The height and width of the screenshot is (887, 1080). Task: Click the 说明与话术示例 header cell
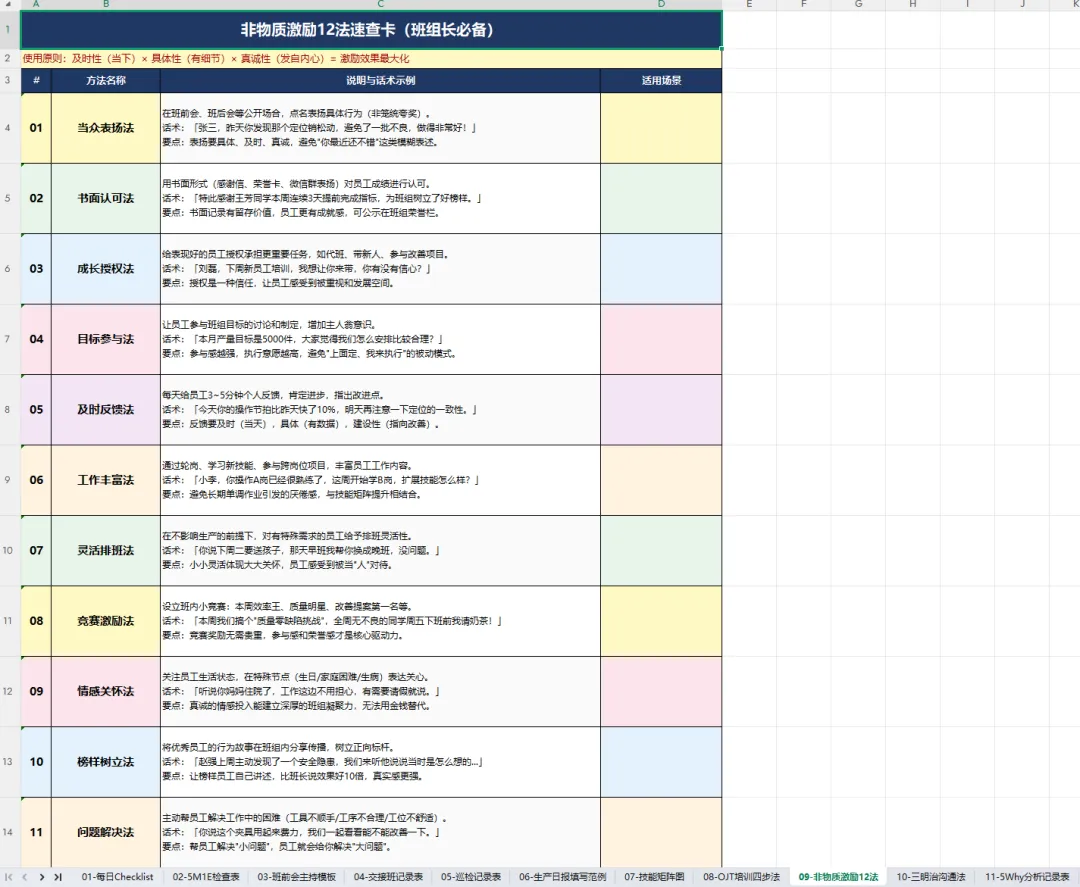tap(380, 81)
